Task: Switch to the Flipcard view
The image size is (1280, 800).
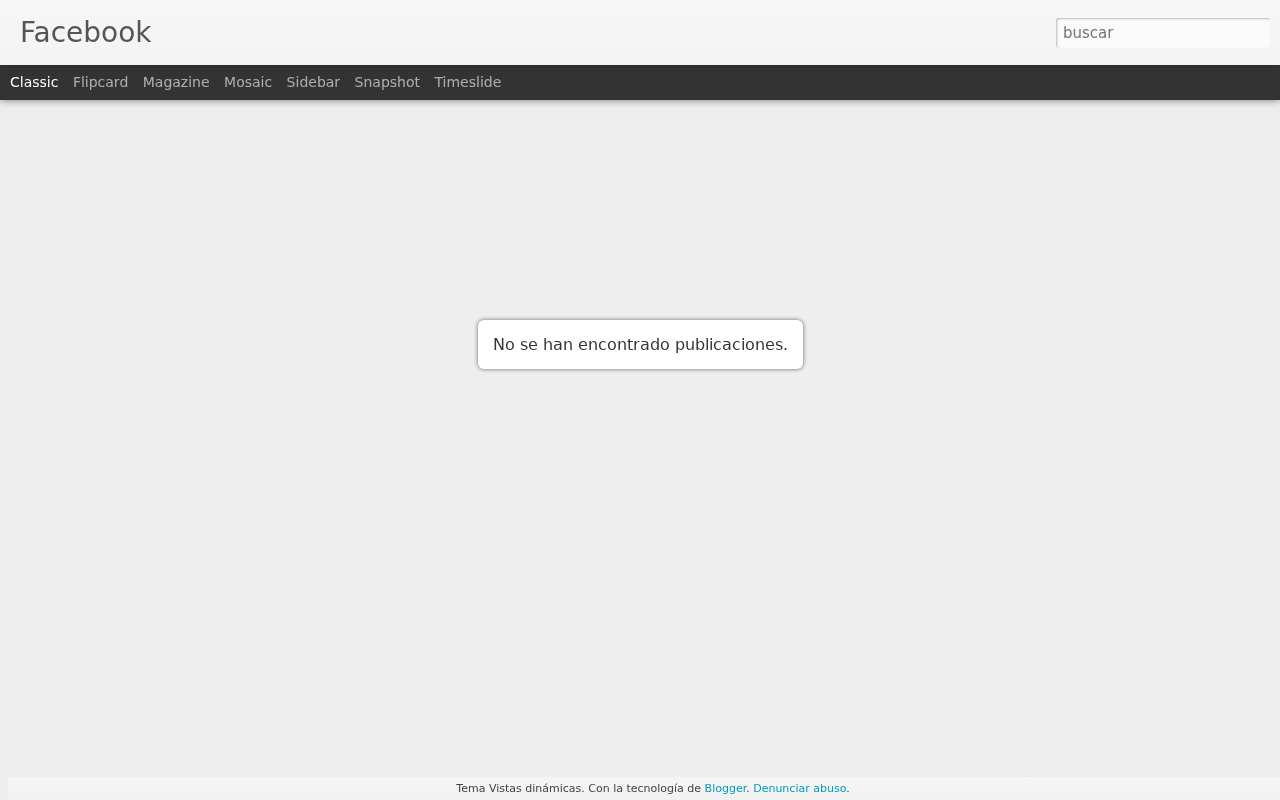Action: [x=101, y=82]
